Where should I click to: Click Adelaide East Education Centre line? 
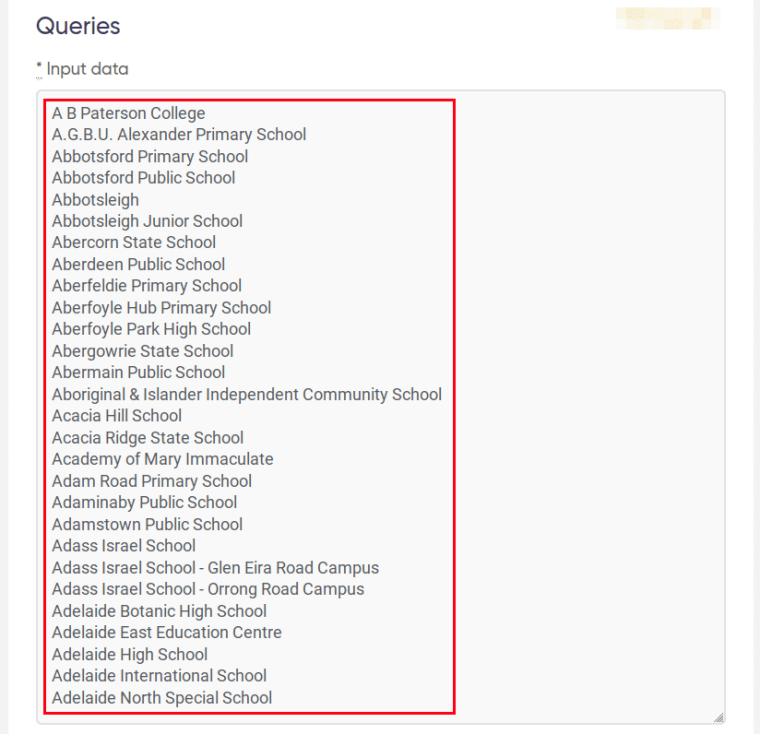point(167,632)
